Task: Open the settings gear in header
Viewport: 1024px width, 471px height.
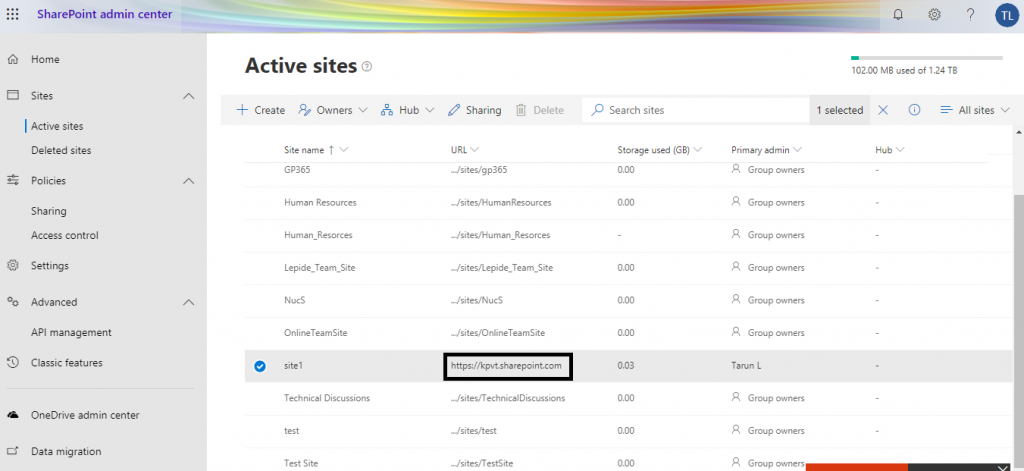Action: pyautogui.click(x=934, y=14)
